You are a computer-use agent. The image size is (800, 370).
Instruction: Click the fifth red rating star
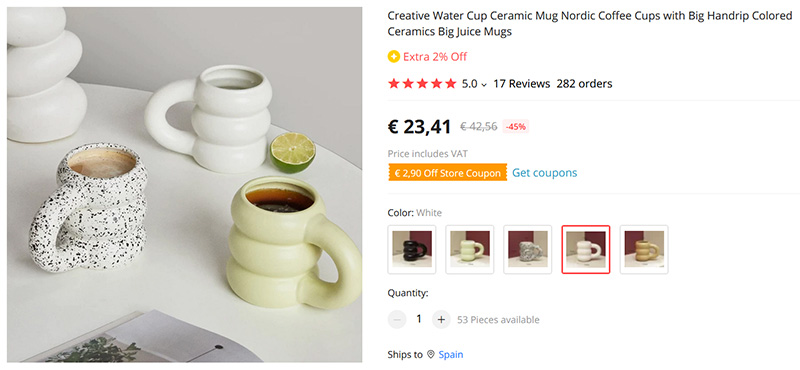[x=451, y=84]
